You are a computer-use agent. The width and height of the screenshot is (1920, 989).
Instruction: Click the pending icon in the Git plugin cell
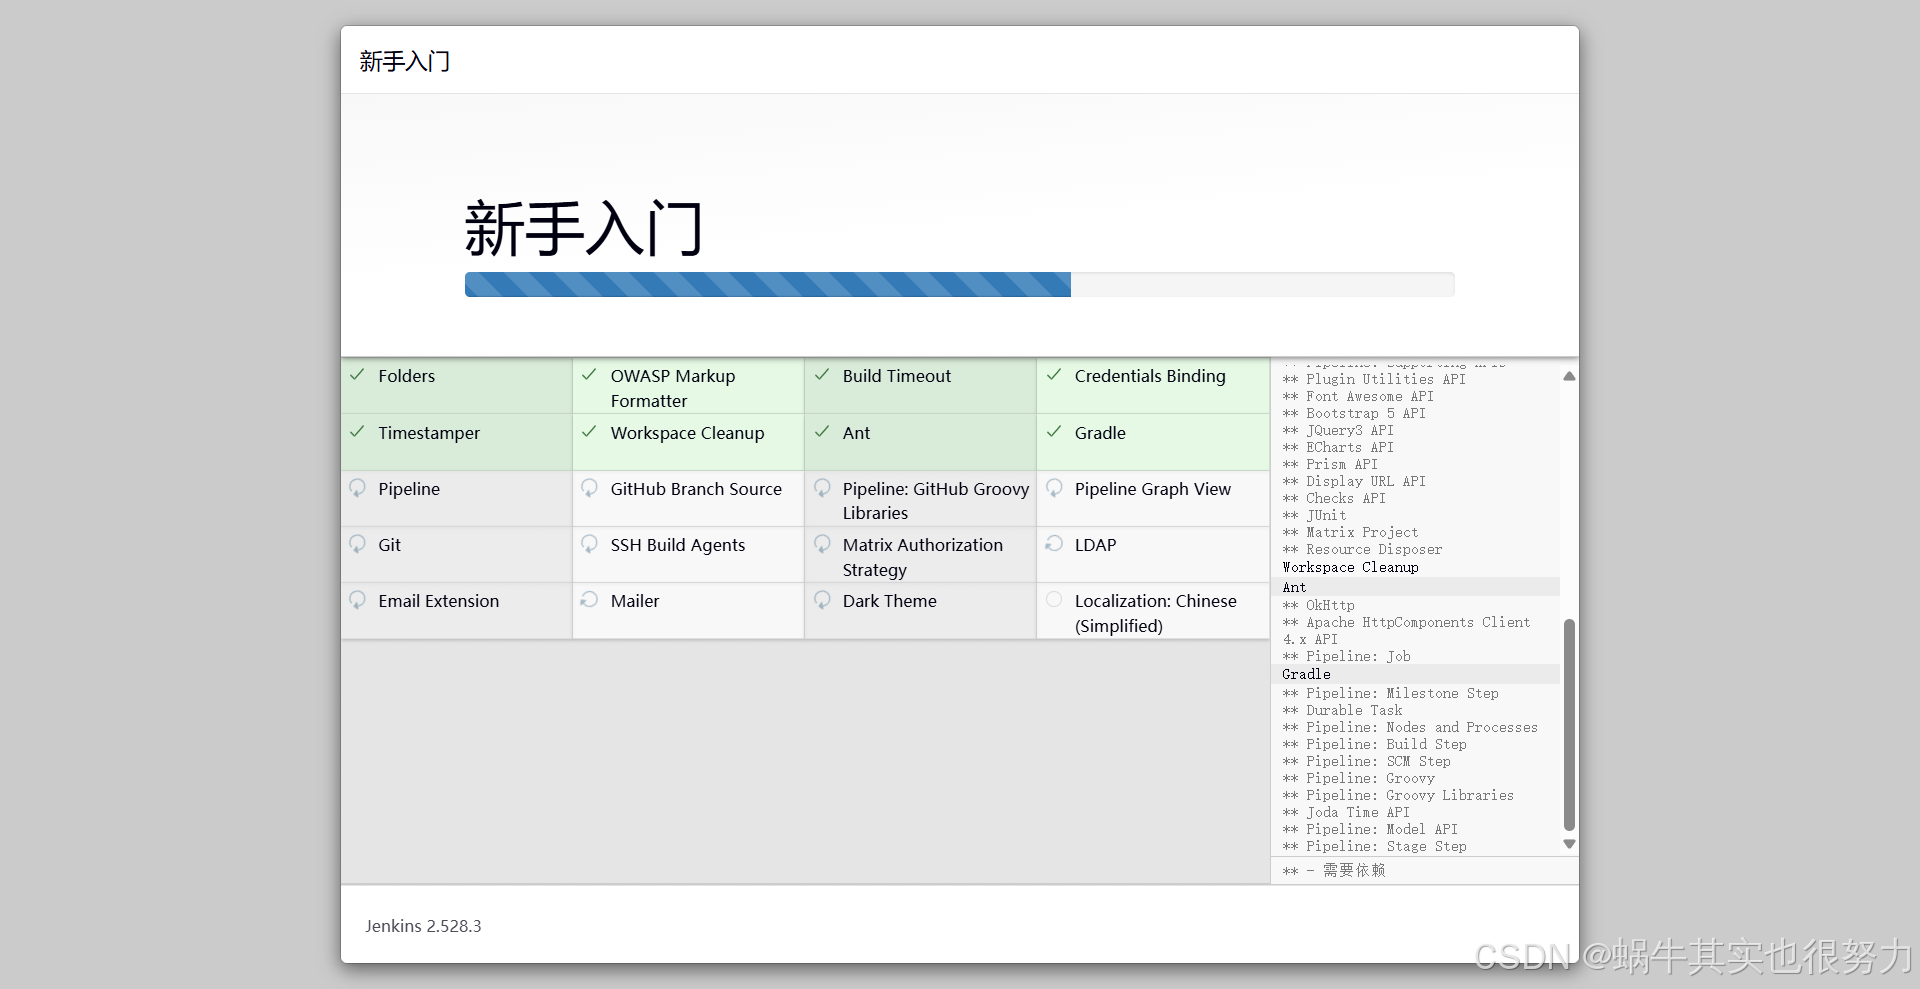click(x=357, y=544)
